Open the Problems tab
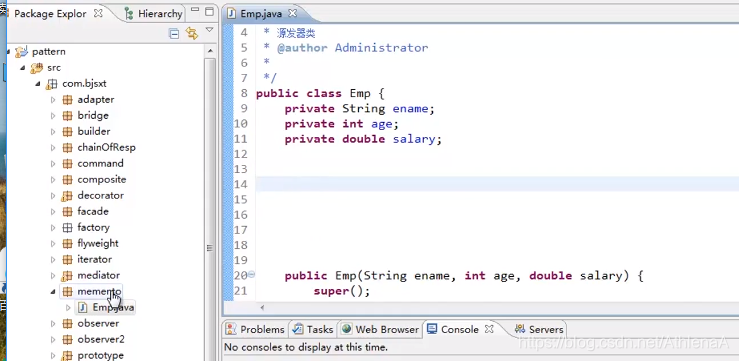The height and width of the screenshot is (361, 739). click(255, 329)
